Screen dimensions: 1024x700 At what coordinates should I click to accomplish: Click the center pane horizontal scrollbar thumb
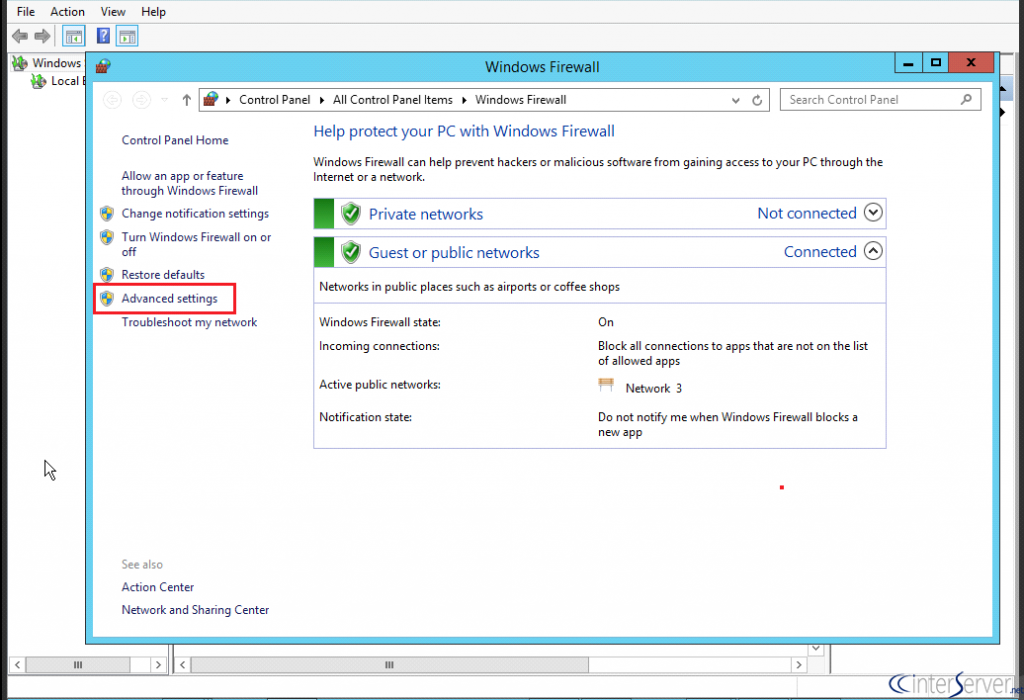pos(389,665)
